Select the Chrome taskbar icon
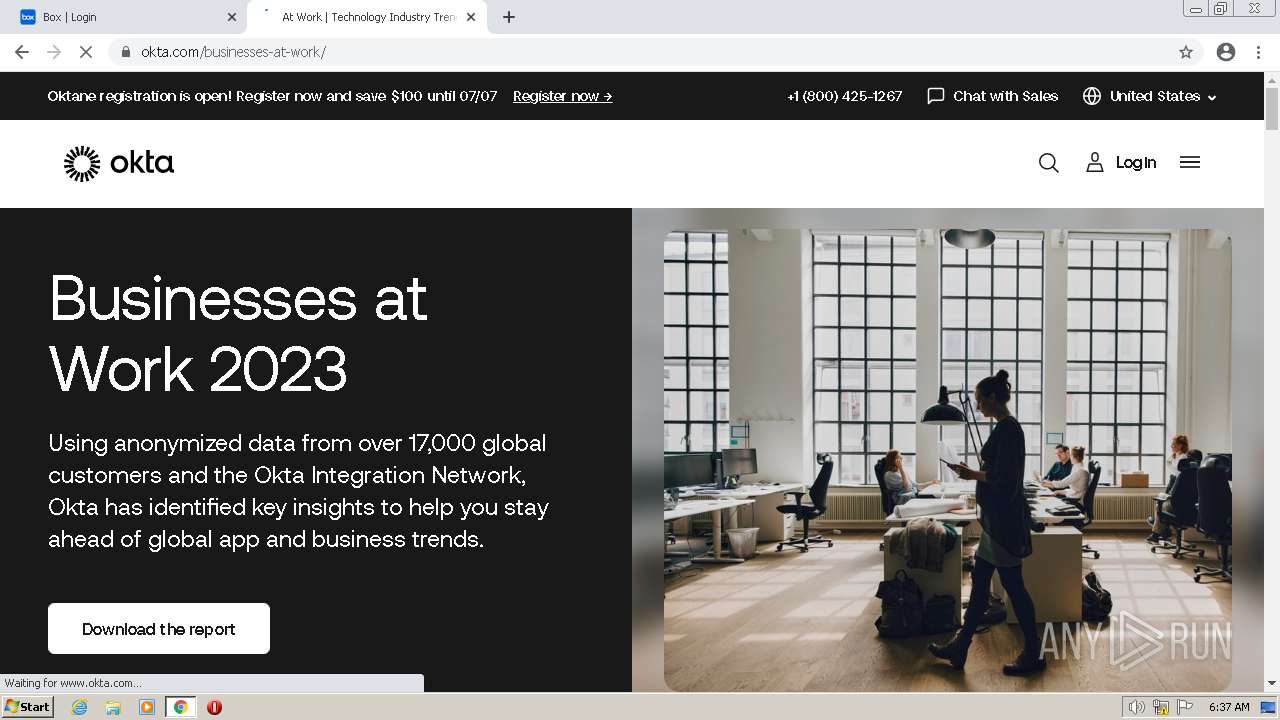The width and height of the screenshot is (1280, 720). (x=180, y=707)
